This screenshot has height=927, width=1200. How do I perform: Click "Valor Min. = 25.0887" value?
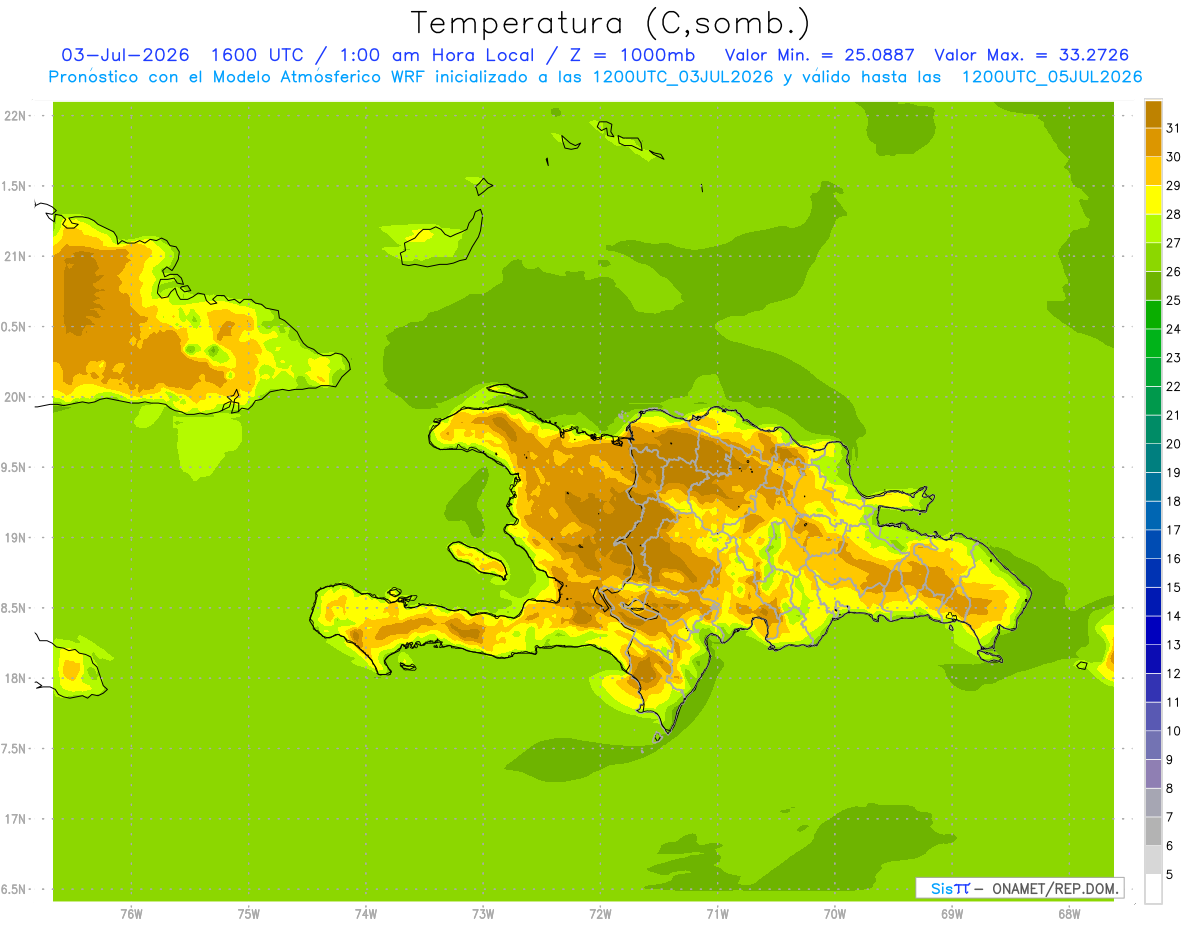pos(819,55)
